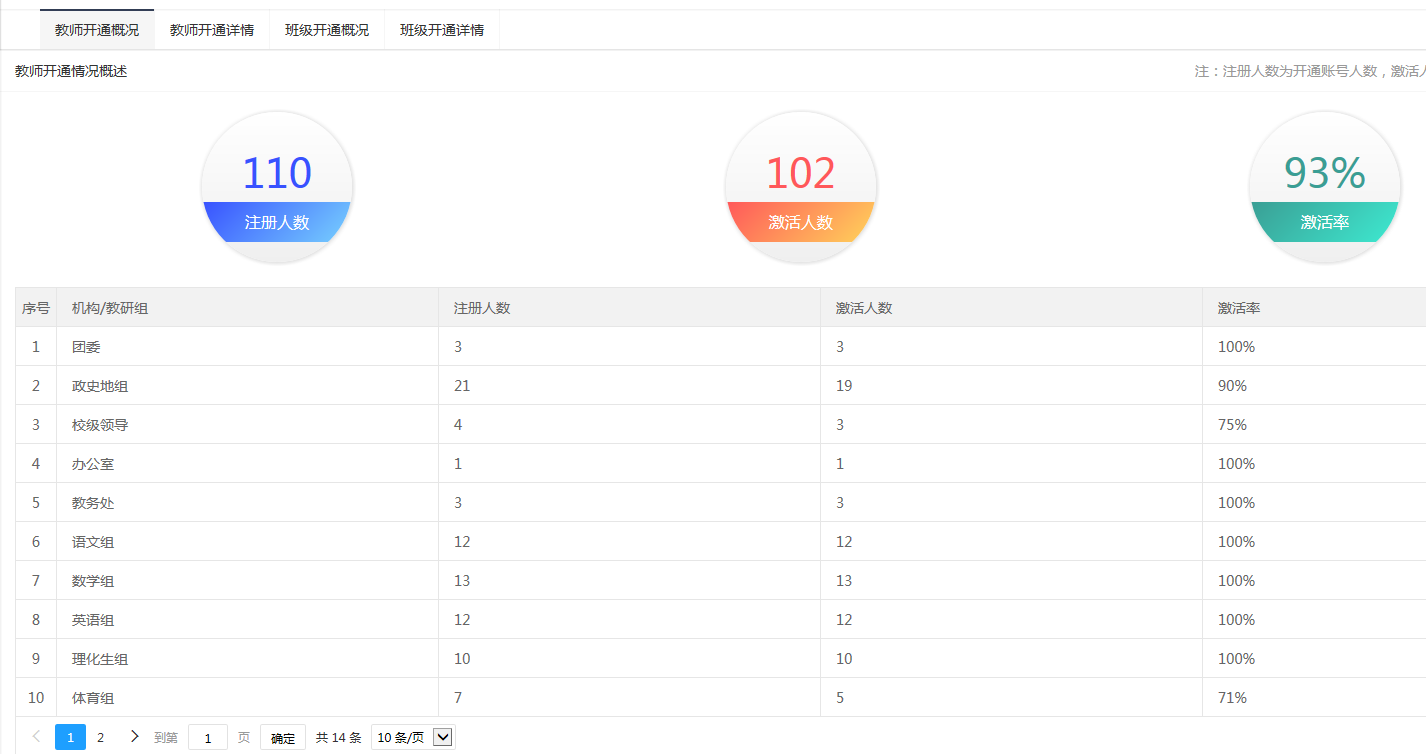Screen dimensions: 1426x754
Task: Select the 班级开通详情 tab
Action: click(x=442, y=30)
